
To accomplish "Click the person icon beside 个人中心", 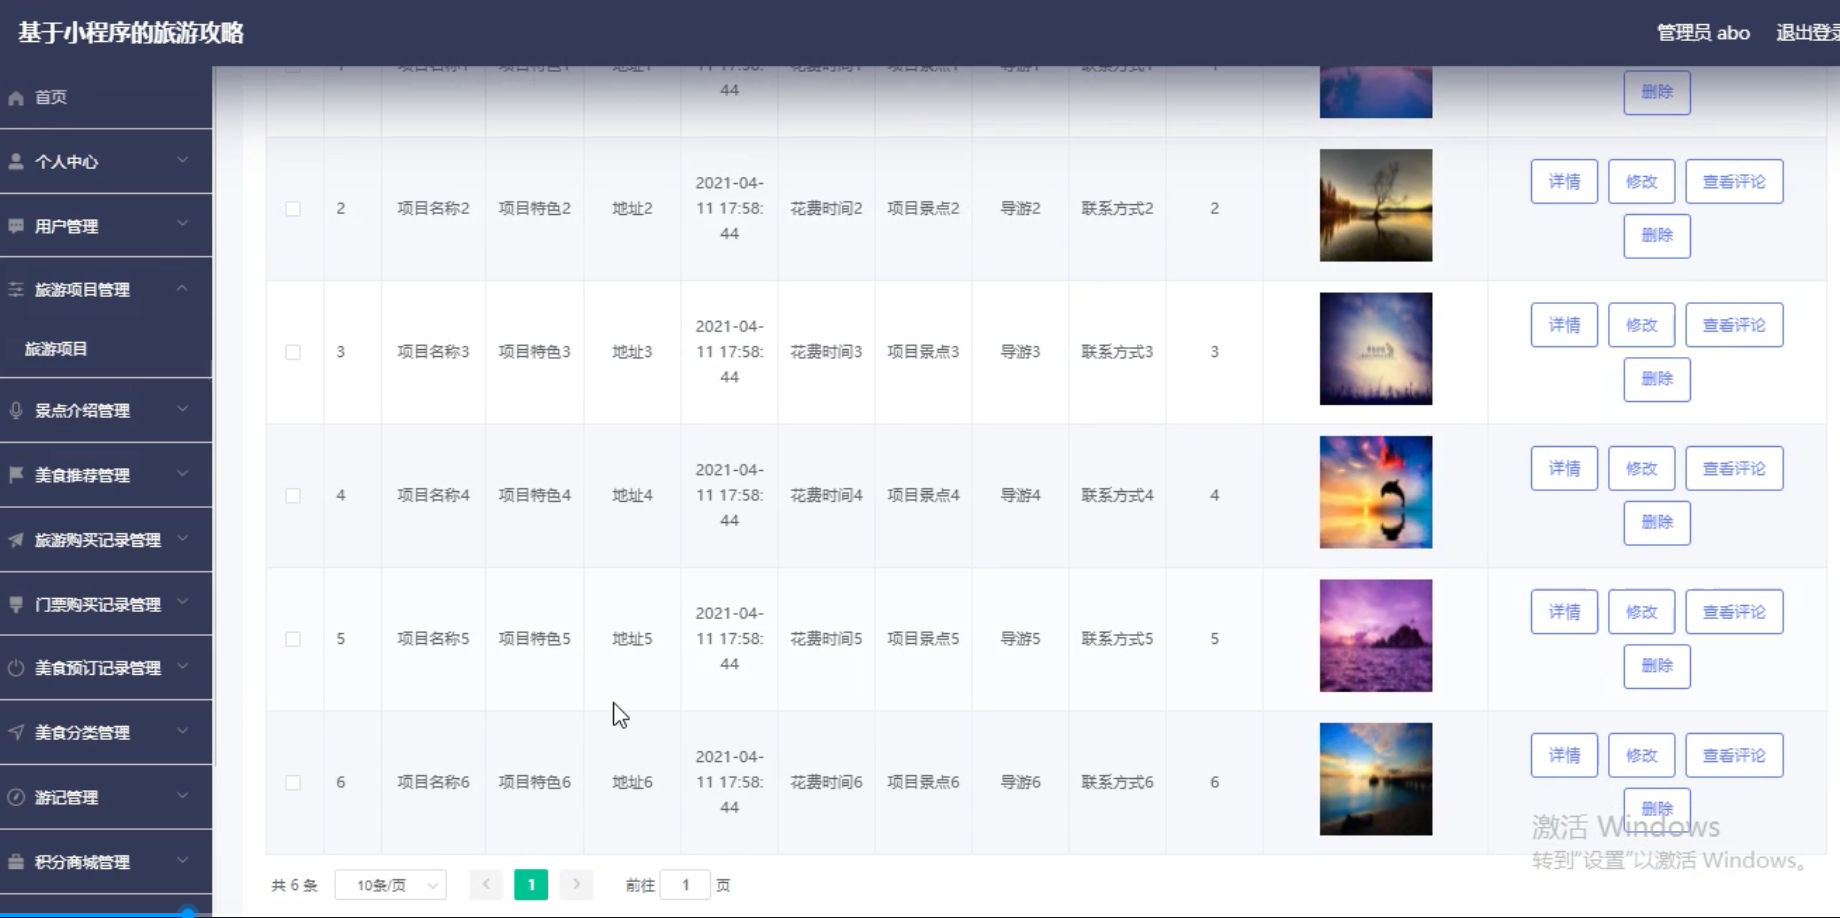I will 16,162.
